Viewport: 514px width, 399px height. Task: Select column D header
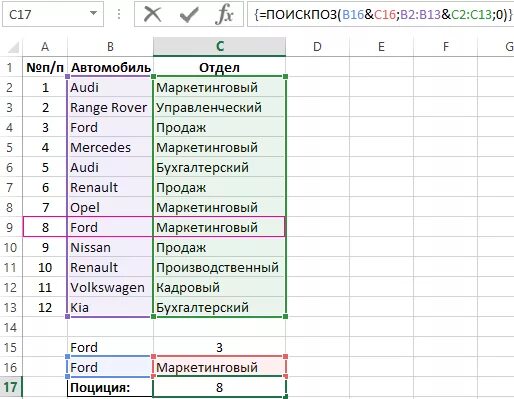click(x=317, y=47)
